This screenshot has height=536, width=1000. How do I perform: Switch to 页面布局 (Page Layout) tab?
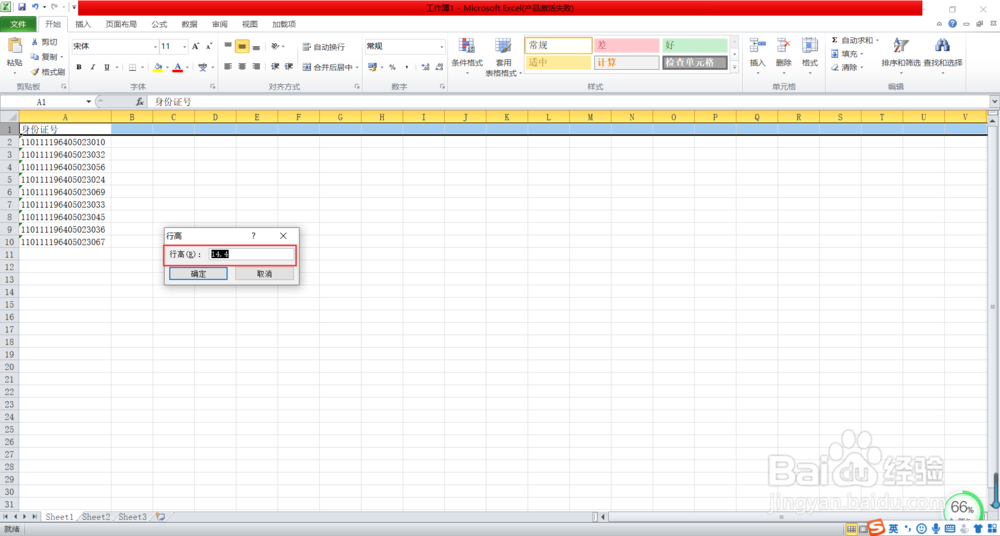121,24
